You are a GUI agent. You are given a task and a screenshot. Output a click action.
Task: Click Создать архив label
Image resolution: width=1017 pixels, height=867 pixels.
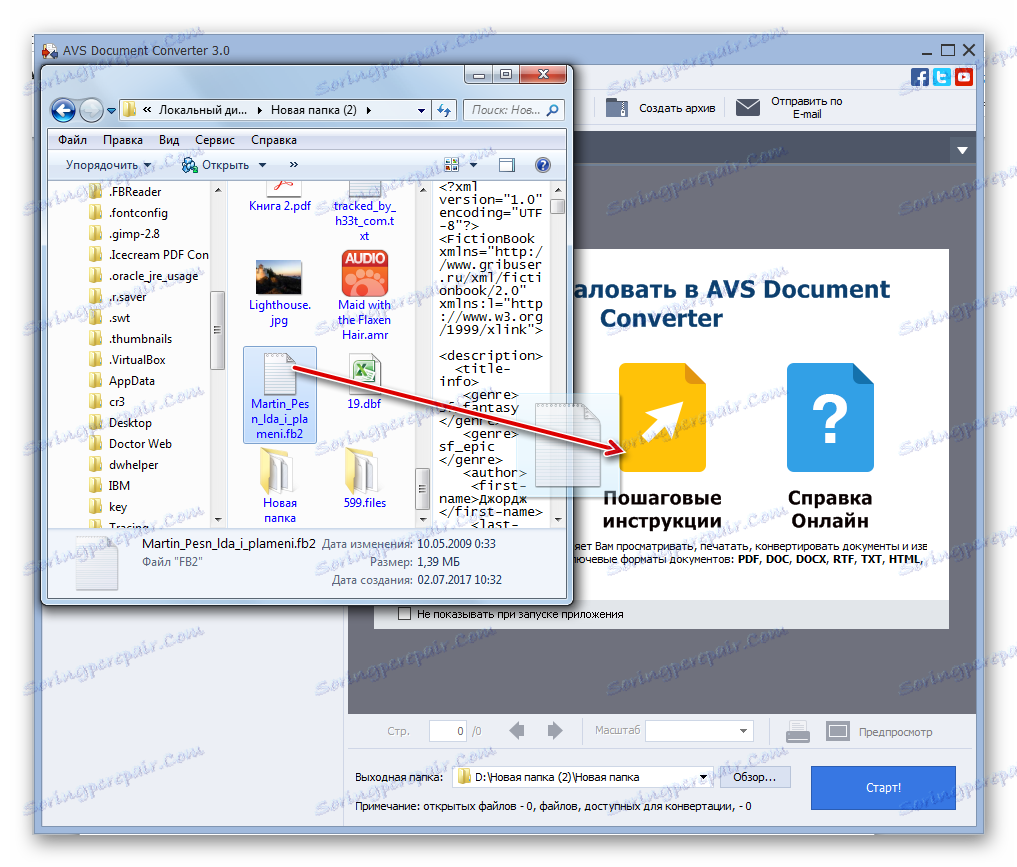677,108
